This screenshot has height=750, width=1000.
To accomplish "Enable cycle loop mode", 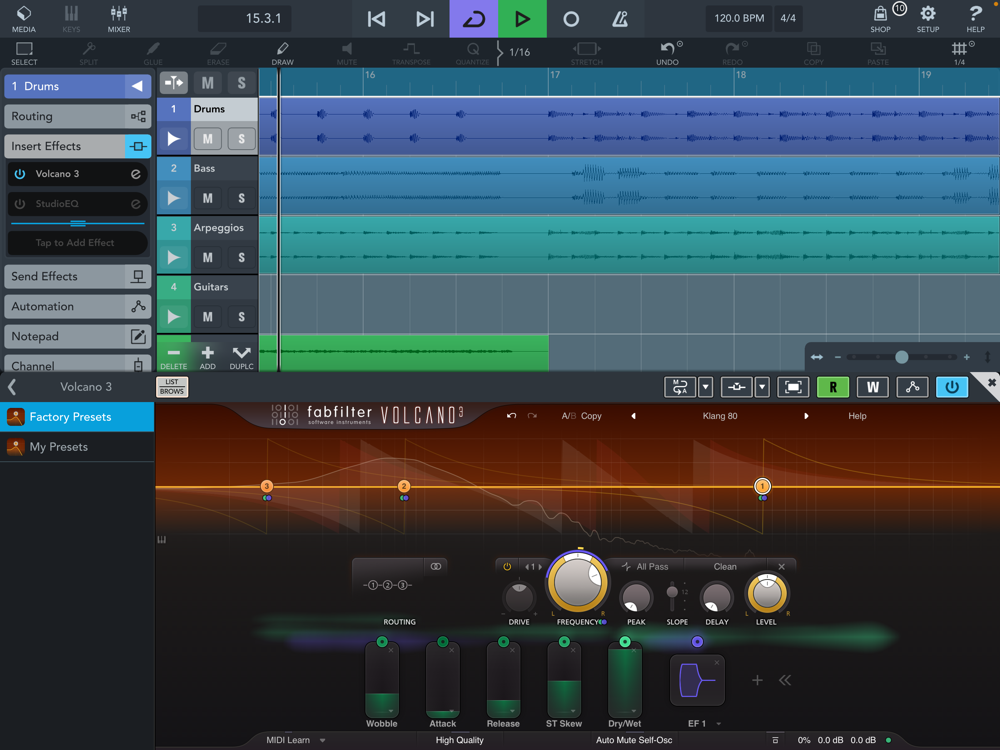I will [x=473, y=19].
